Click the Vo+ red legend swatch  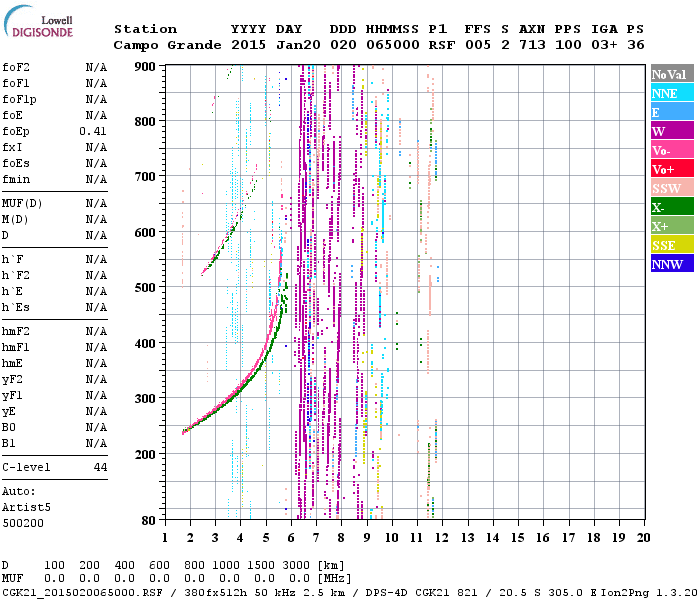pos(672,169)
